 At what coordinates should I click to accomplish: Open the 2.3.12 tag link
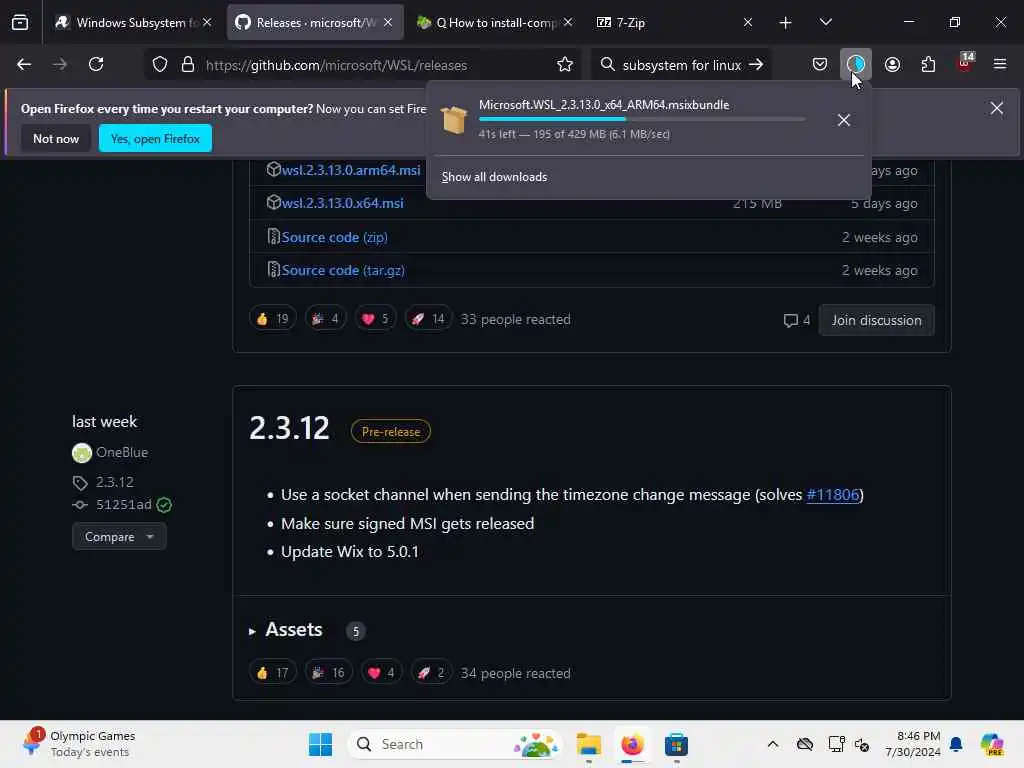pos(115,482)
